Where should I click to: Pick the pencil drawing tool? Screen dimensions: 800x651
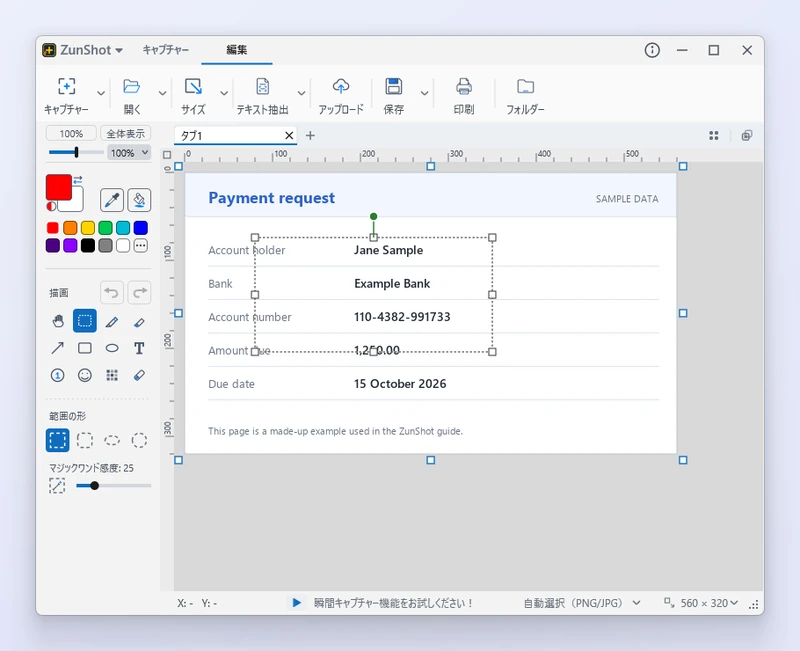coord(112,321)
